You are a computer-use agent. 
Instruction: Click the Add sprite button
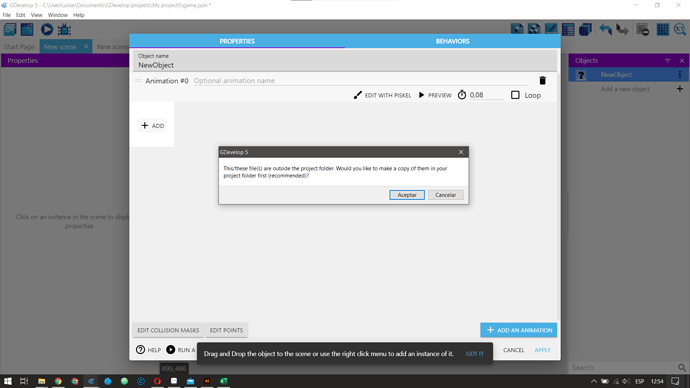point(152,126)
